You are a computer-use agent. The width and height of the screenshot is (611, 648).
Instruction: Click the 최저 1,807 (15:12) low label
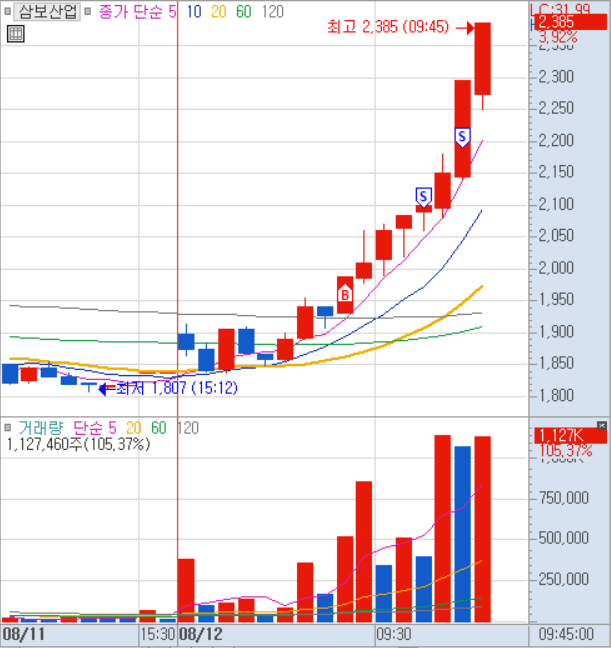tap(177, 388)
